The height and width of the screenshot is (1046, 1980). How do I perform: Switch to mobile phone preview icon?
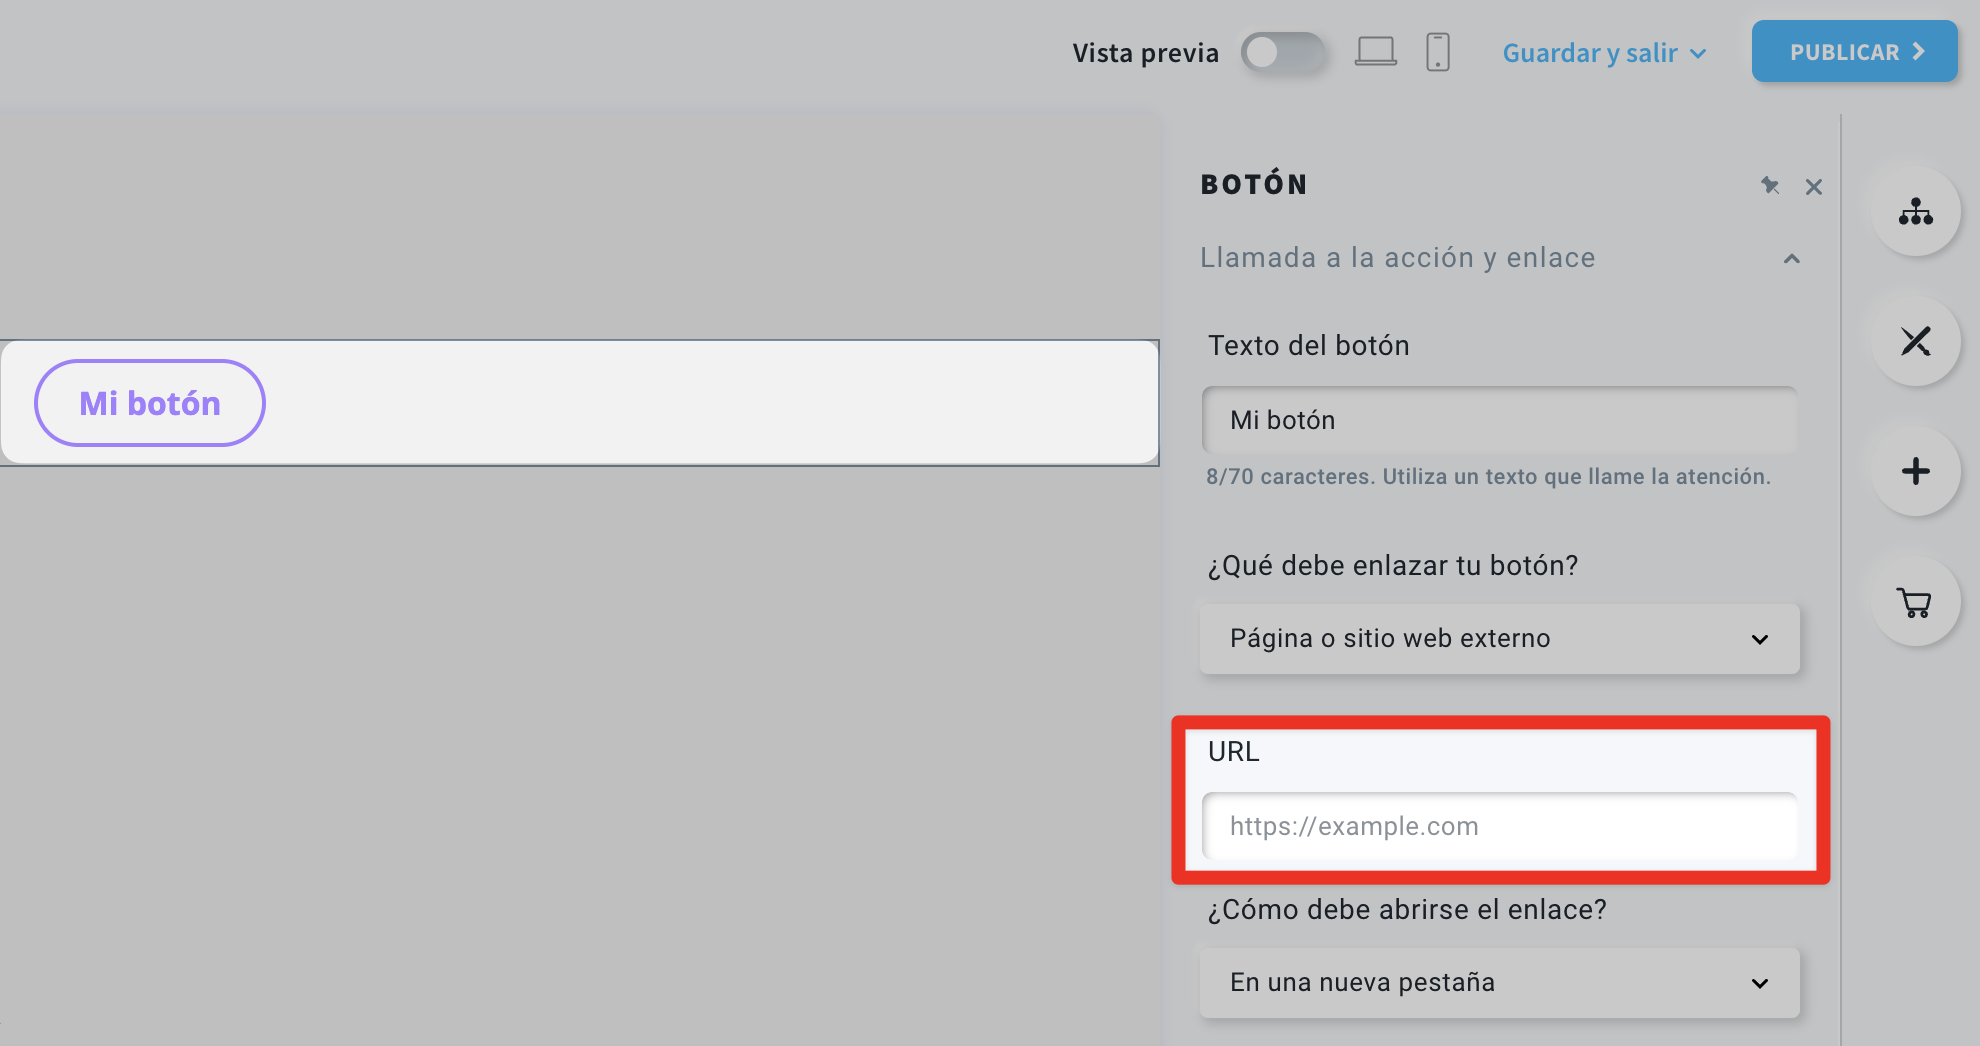1438,52
